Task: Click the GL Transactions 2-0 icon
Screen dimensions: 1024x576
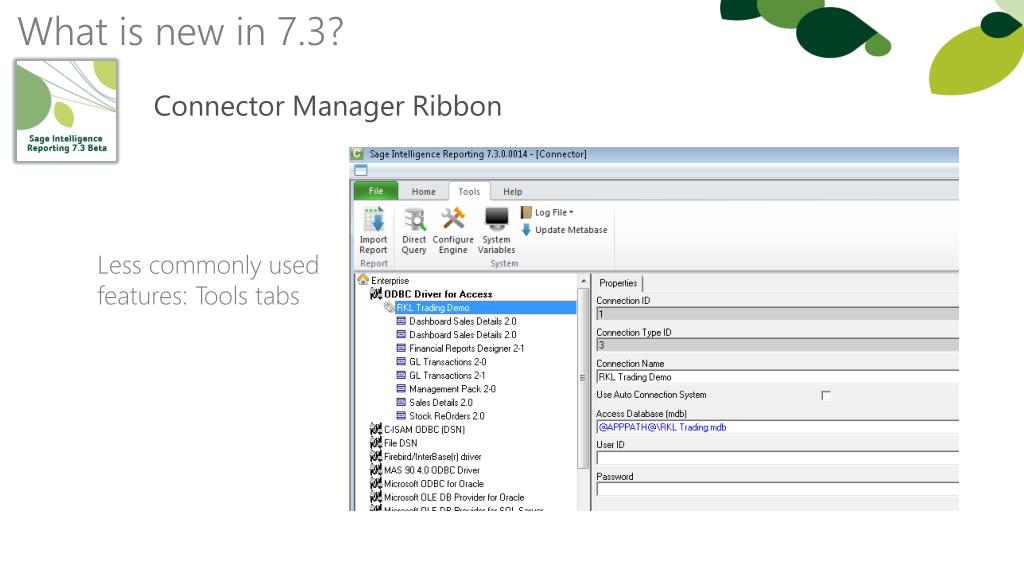Action: (402, 362)
